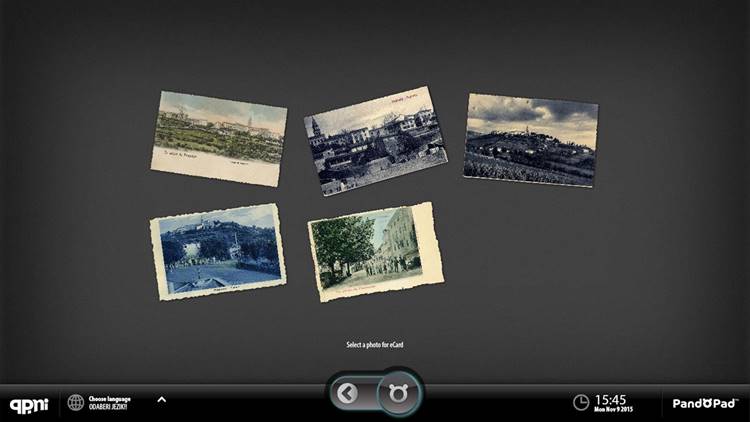Select the top-left panoramic town postcard
This screenshot has width=750, height=422.
tap(220, 138)
